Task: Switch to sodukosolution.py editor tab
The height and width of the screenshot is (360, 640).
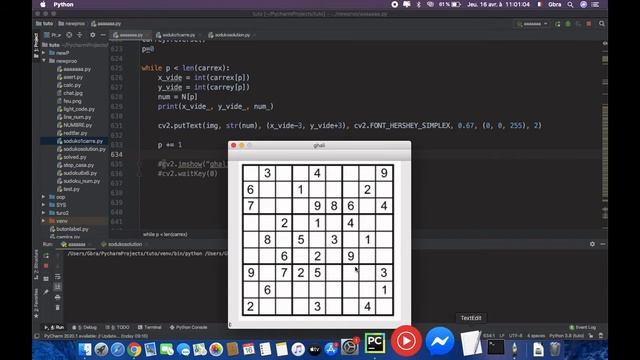Action: point(232,35)
